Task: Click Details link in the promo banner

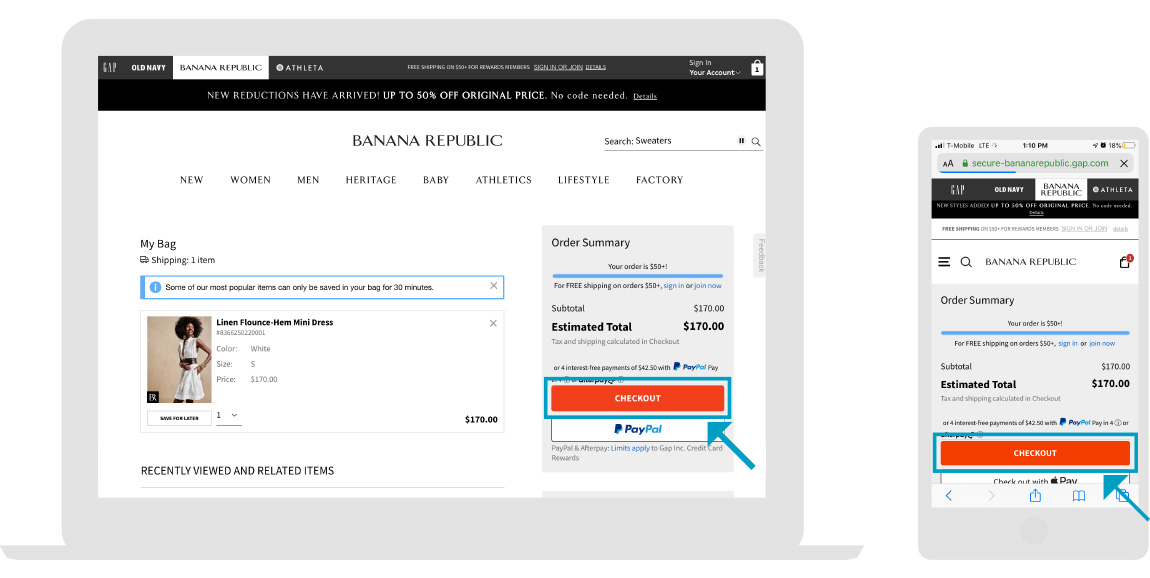Action: (645, 96)
